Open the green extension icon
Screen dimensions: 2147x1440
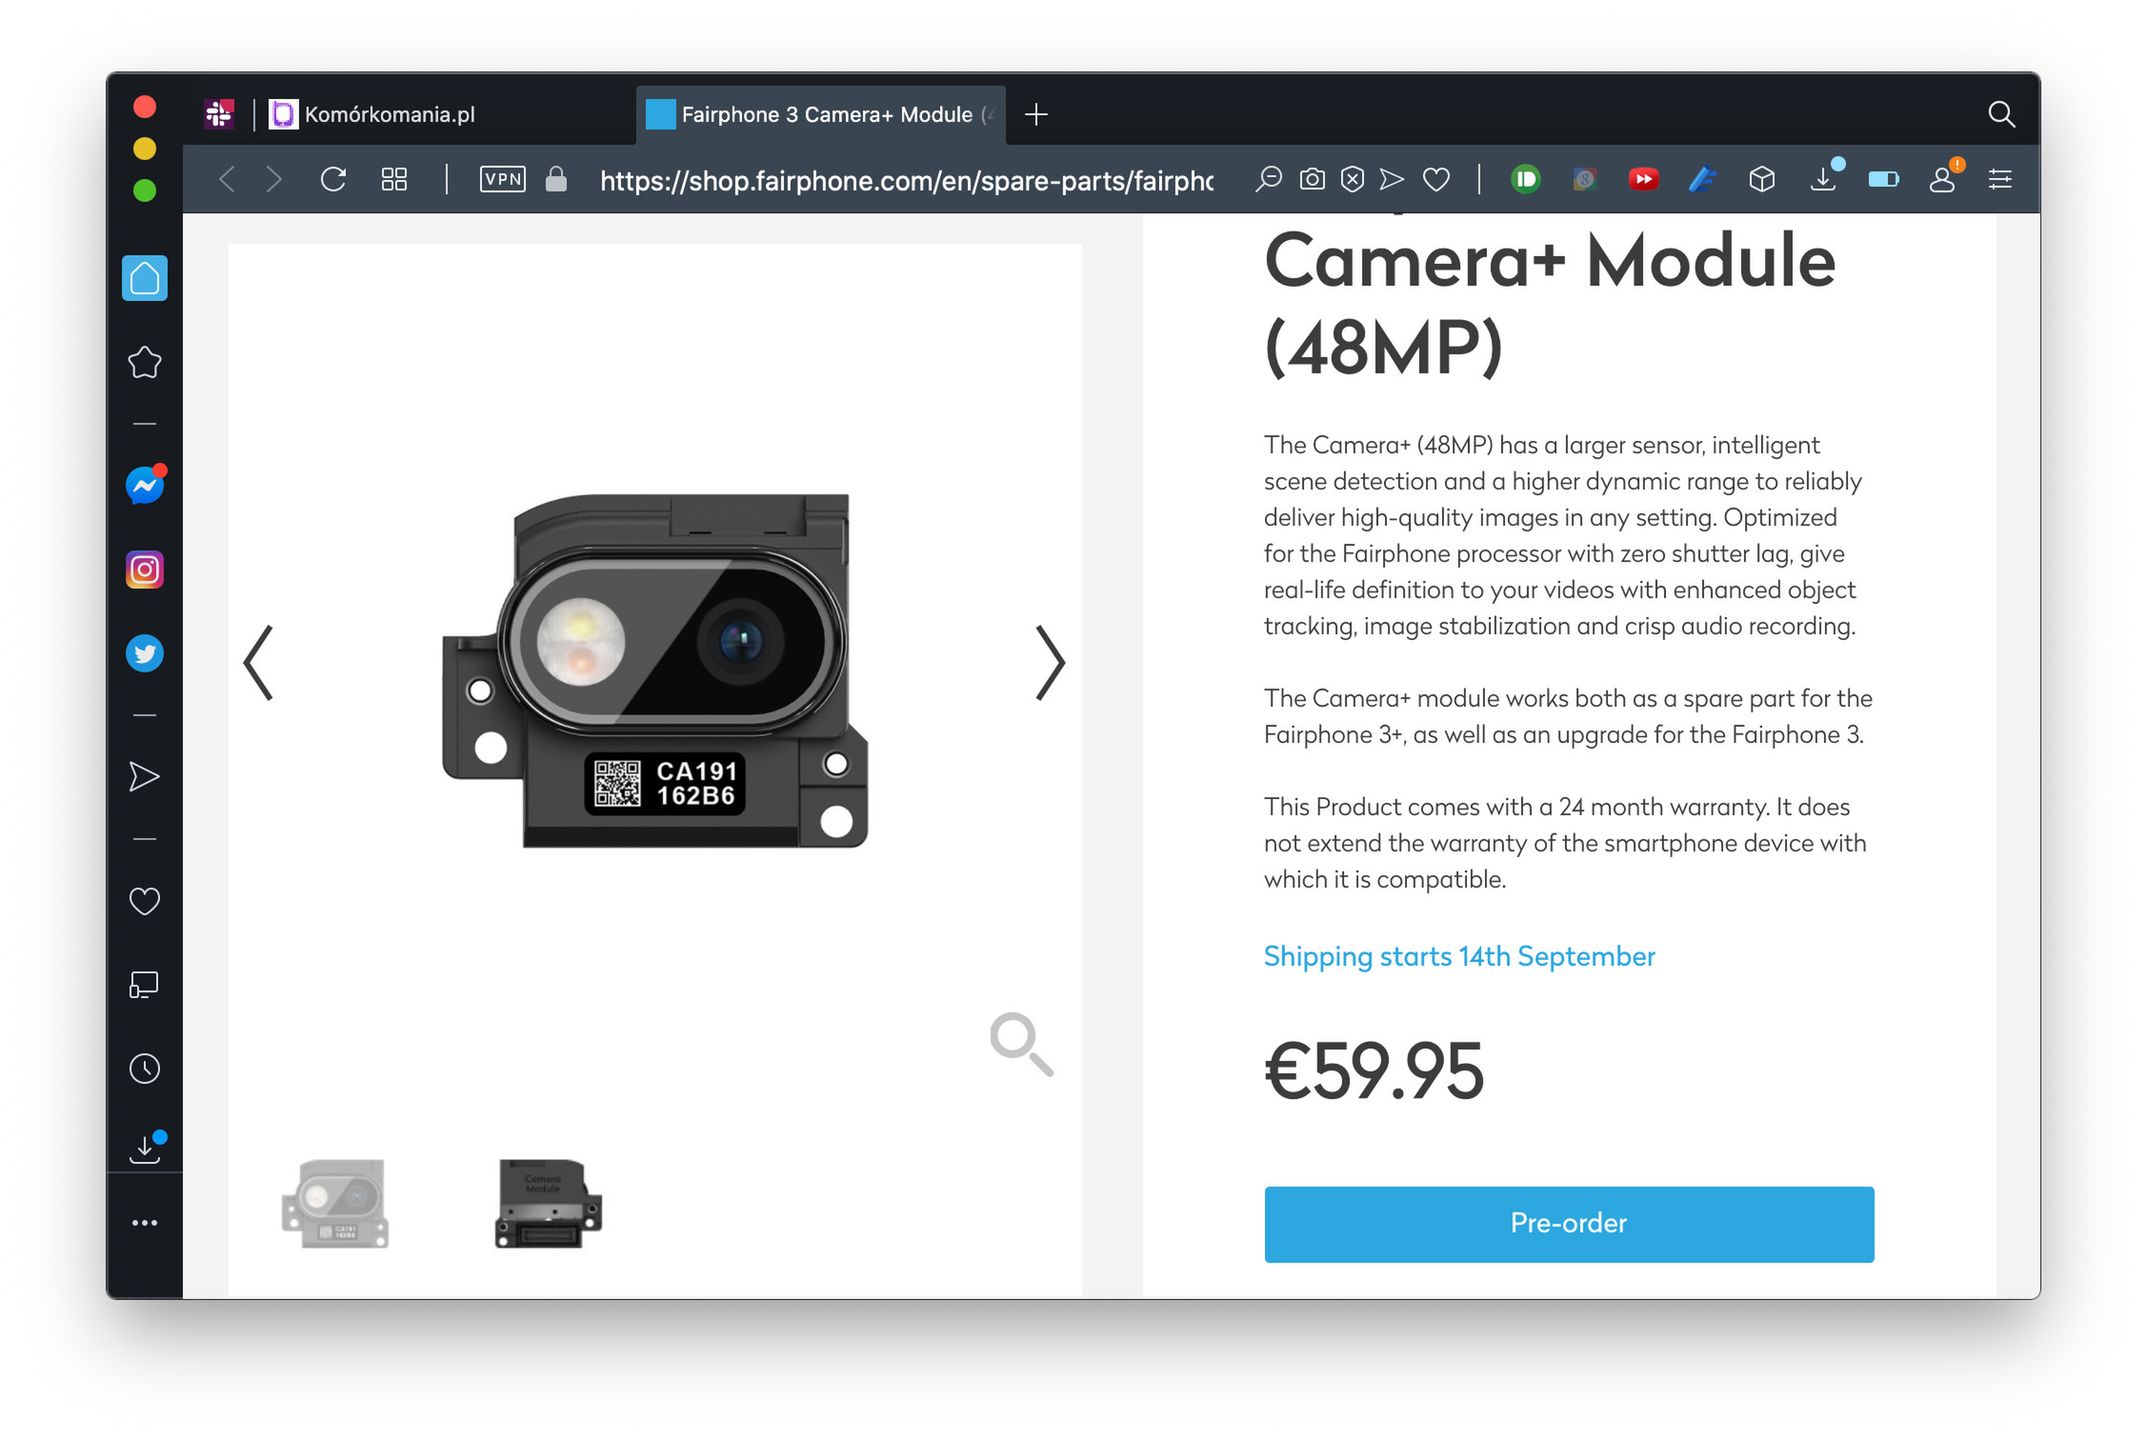pos(1525,179)
